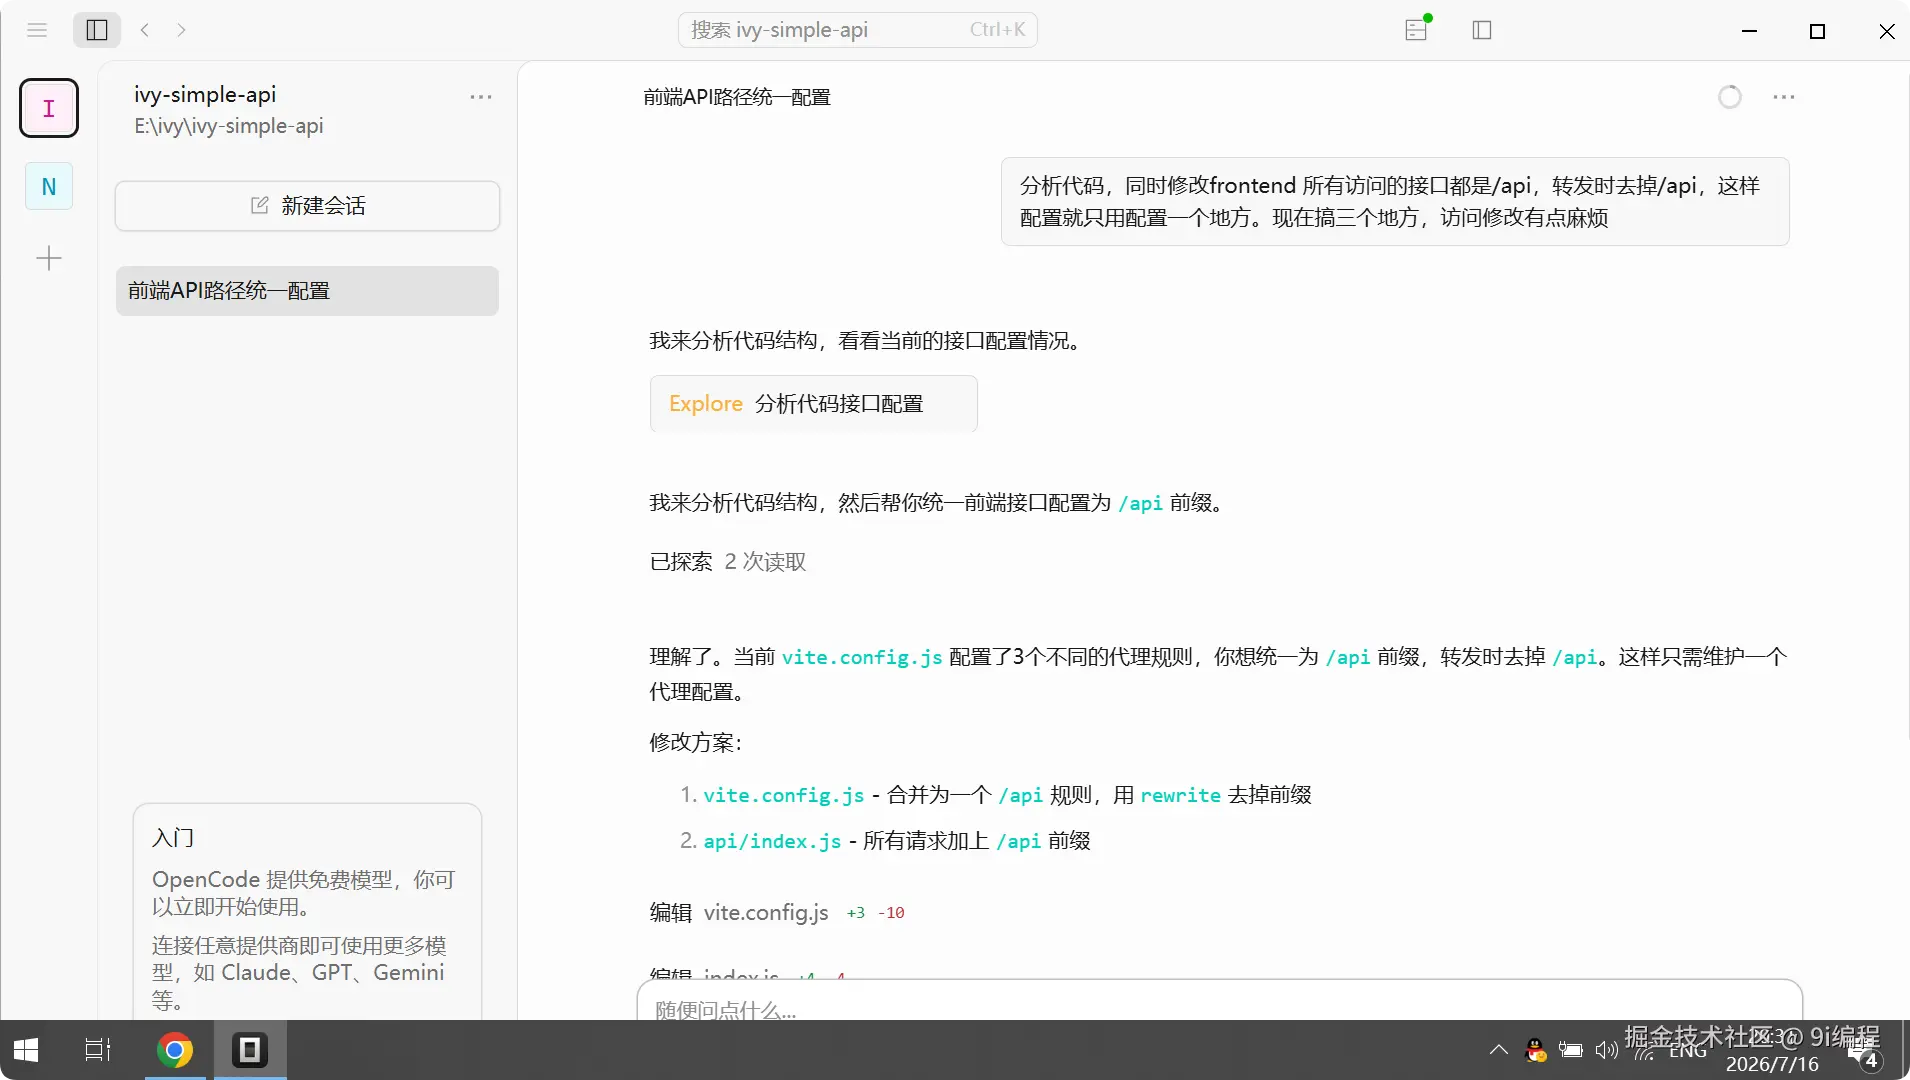The image size is (1910, 1080).
Task: Toggle the left sidebar panel icon
Action: (97, 30)
